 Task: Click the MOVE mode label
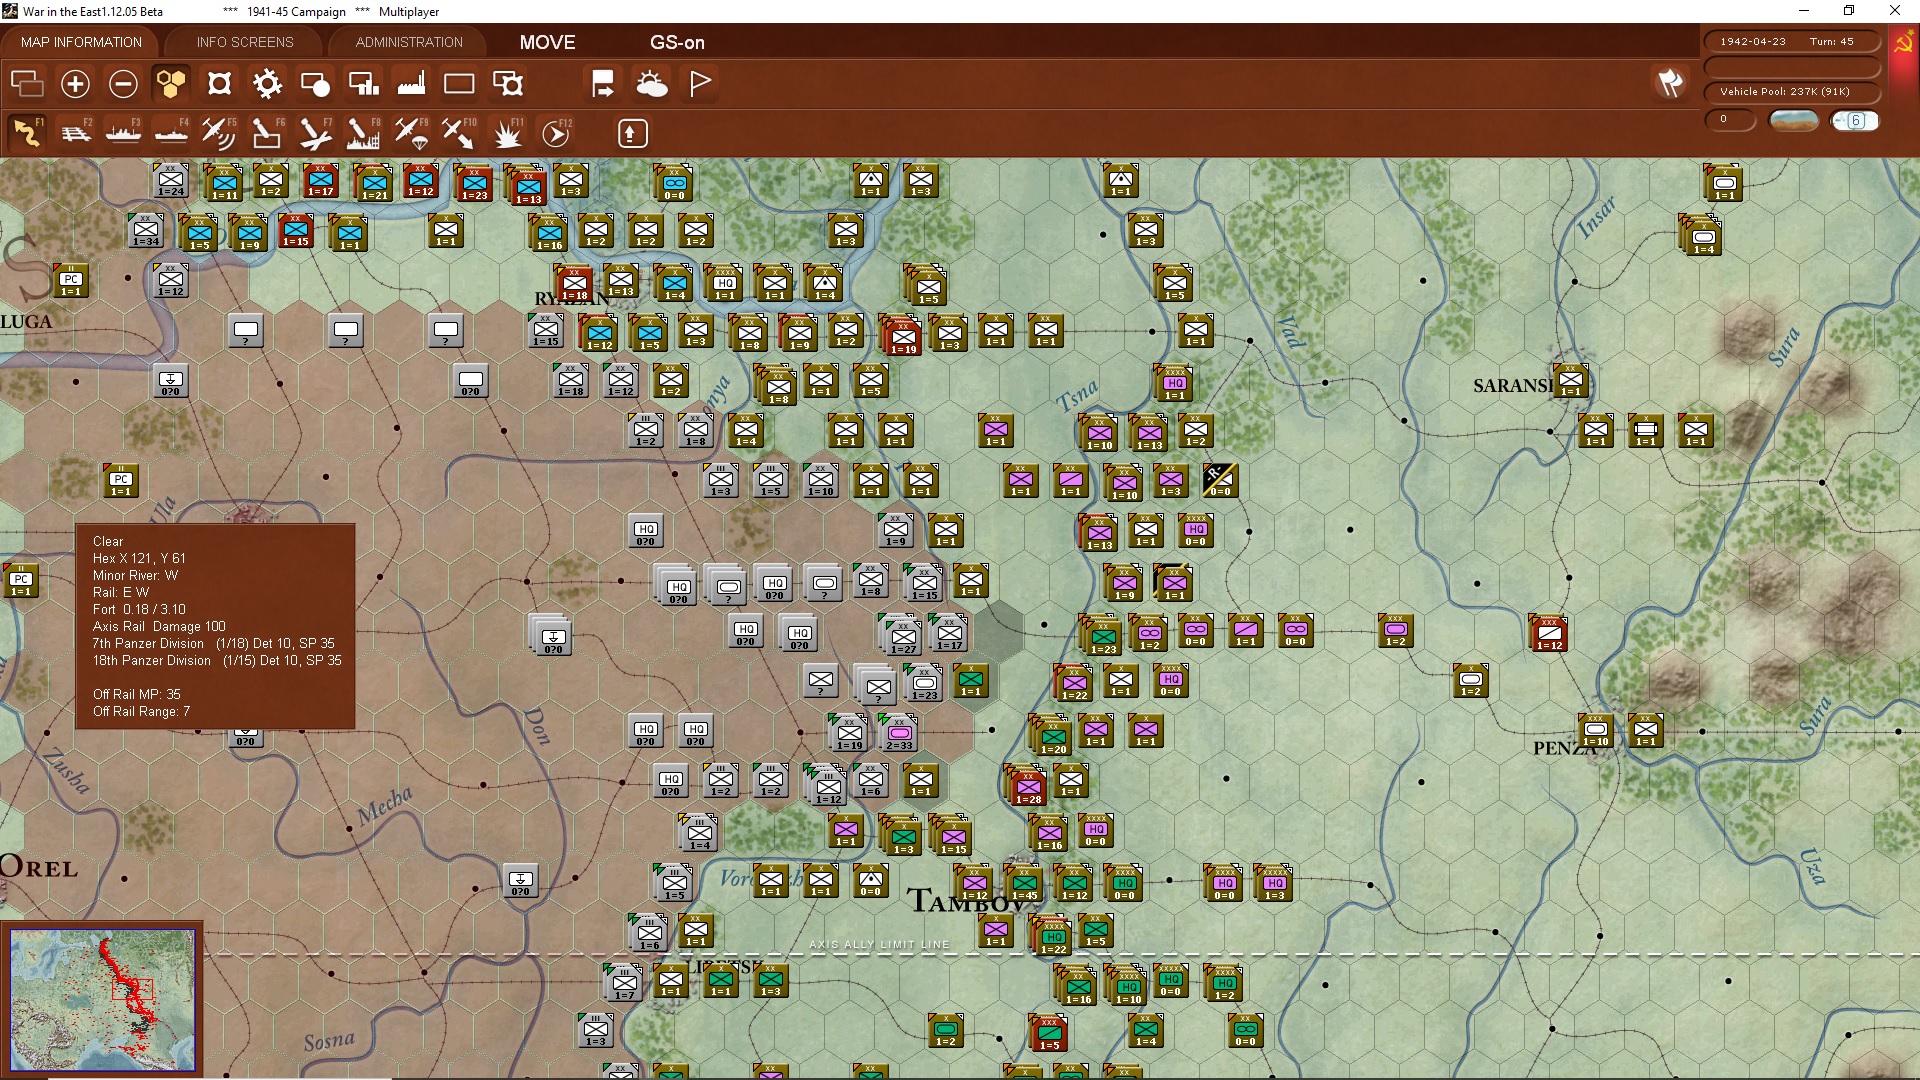547,42
